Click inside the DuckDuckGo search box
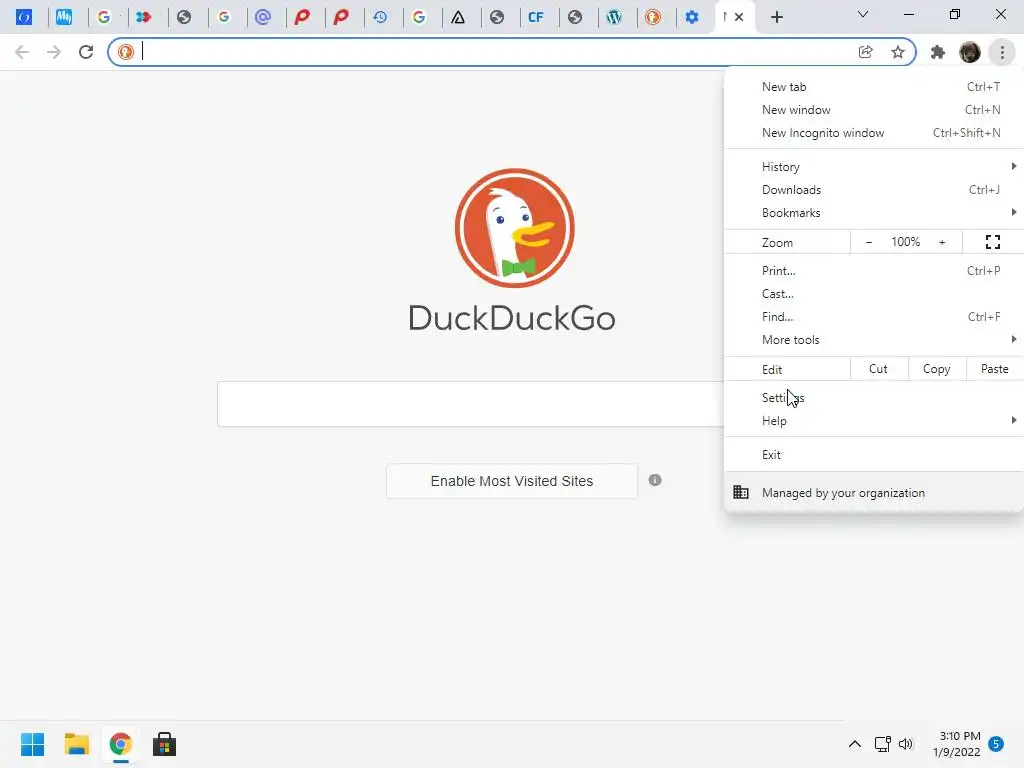The height and width of the screenshot is (768, 1024). [x=470, y=404]
